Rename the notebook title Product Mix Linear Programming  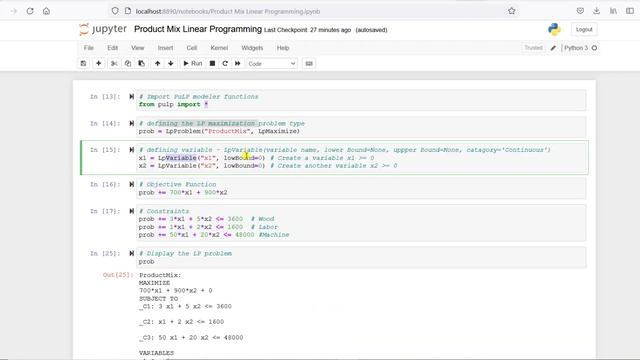(x=198, y=29)
